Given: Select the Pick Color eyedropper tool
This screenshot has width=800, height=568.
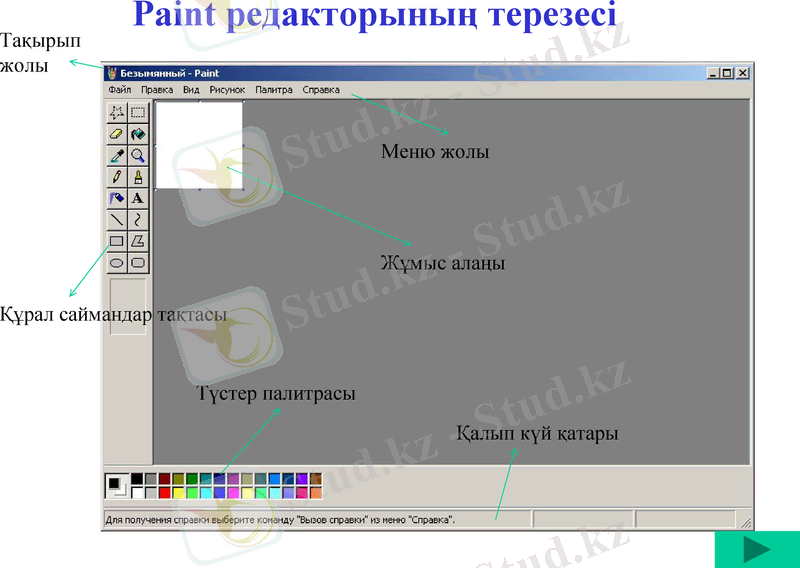Looking at the screenshot, I should (x=117, y=155).
